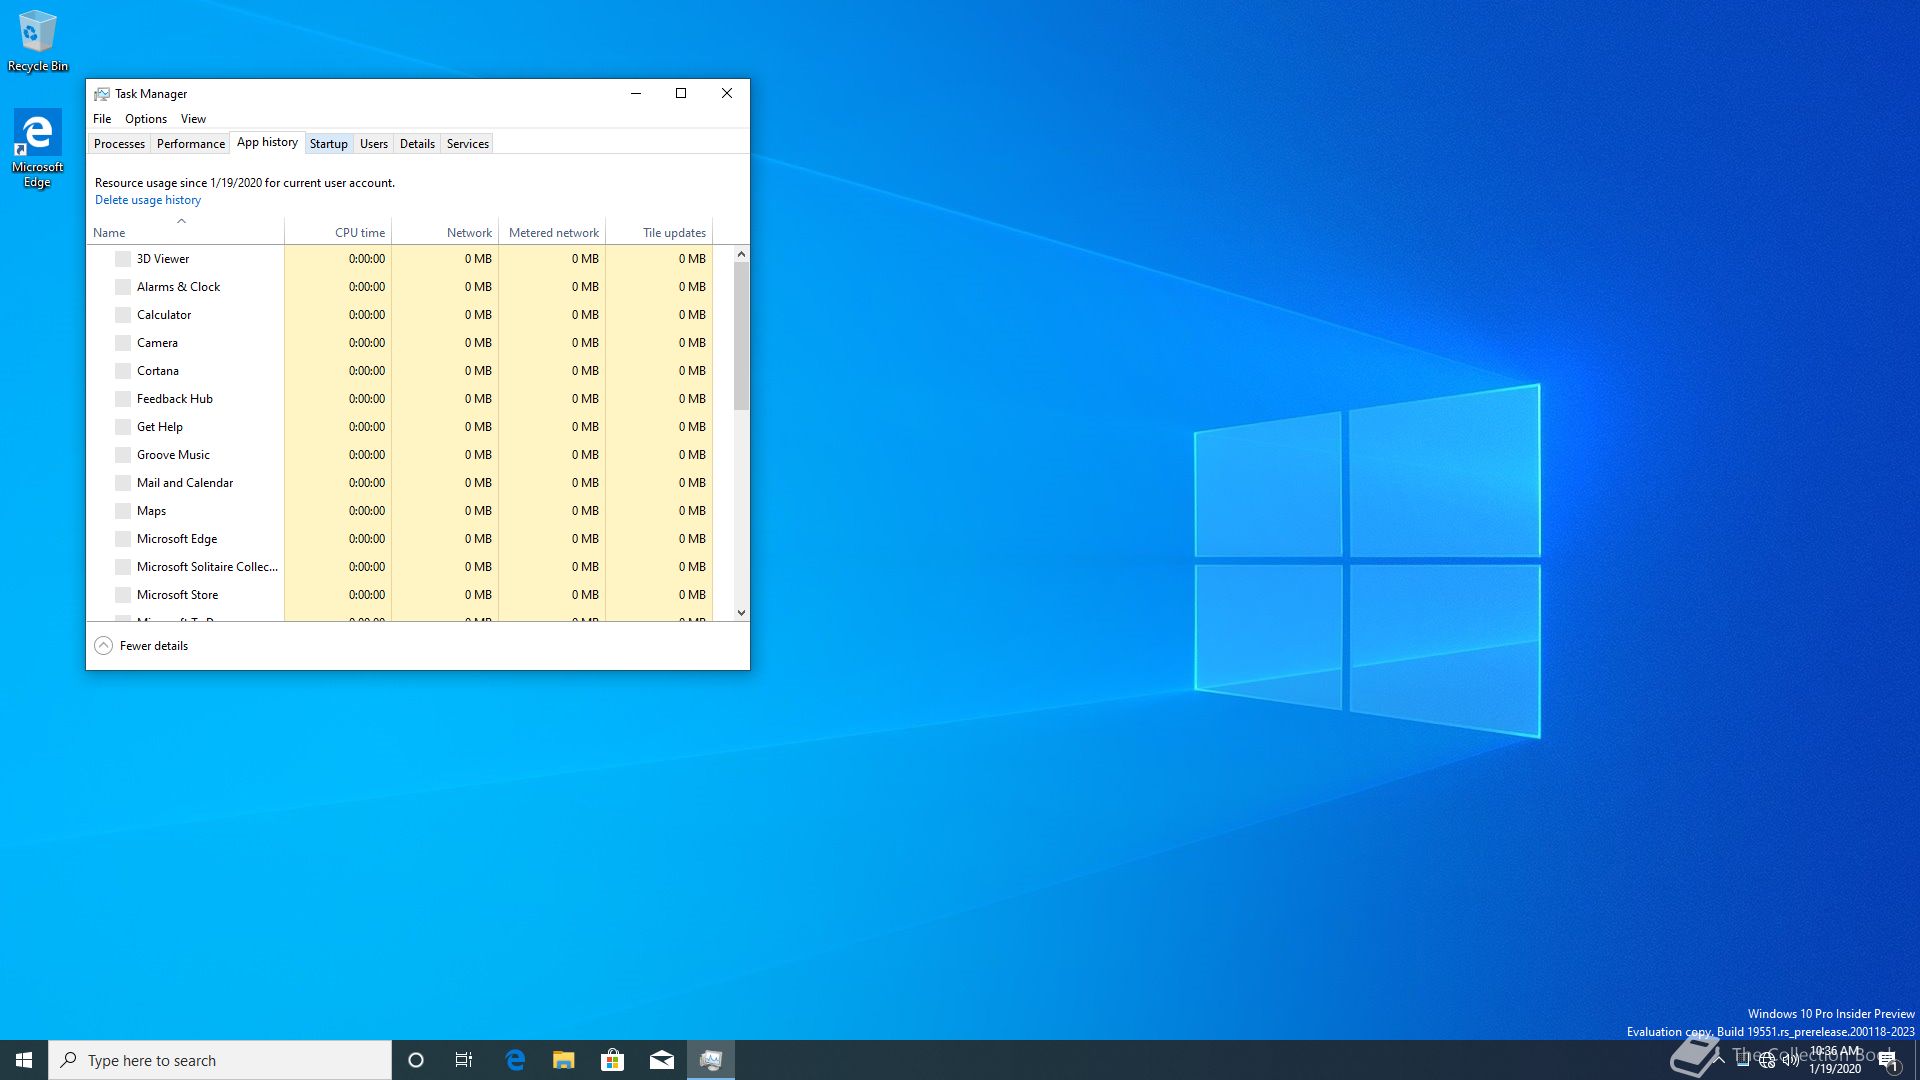Click the taskbar search box
The image size is (1920, 1080).
click(x=220, y=1060)
